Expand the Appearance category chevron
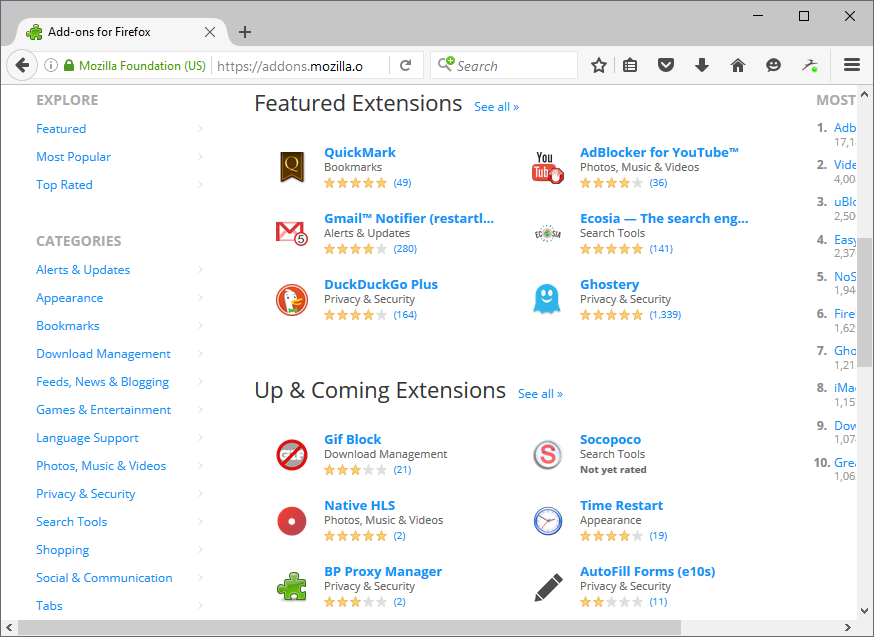Viewport: 874px width, 637px height. 200,298
